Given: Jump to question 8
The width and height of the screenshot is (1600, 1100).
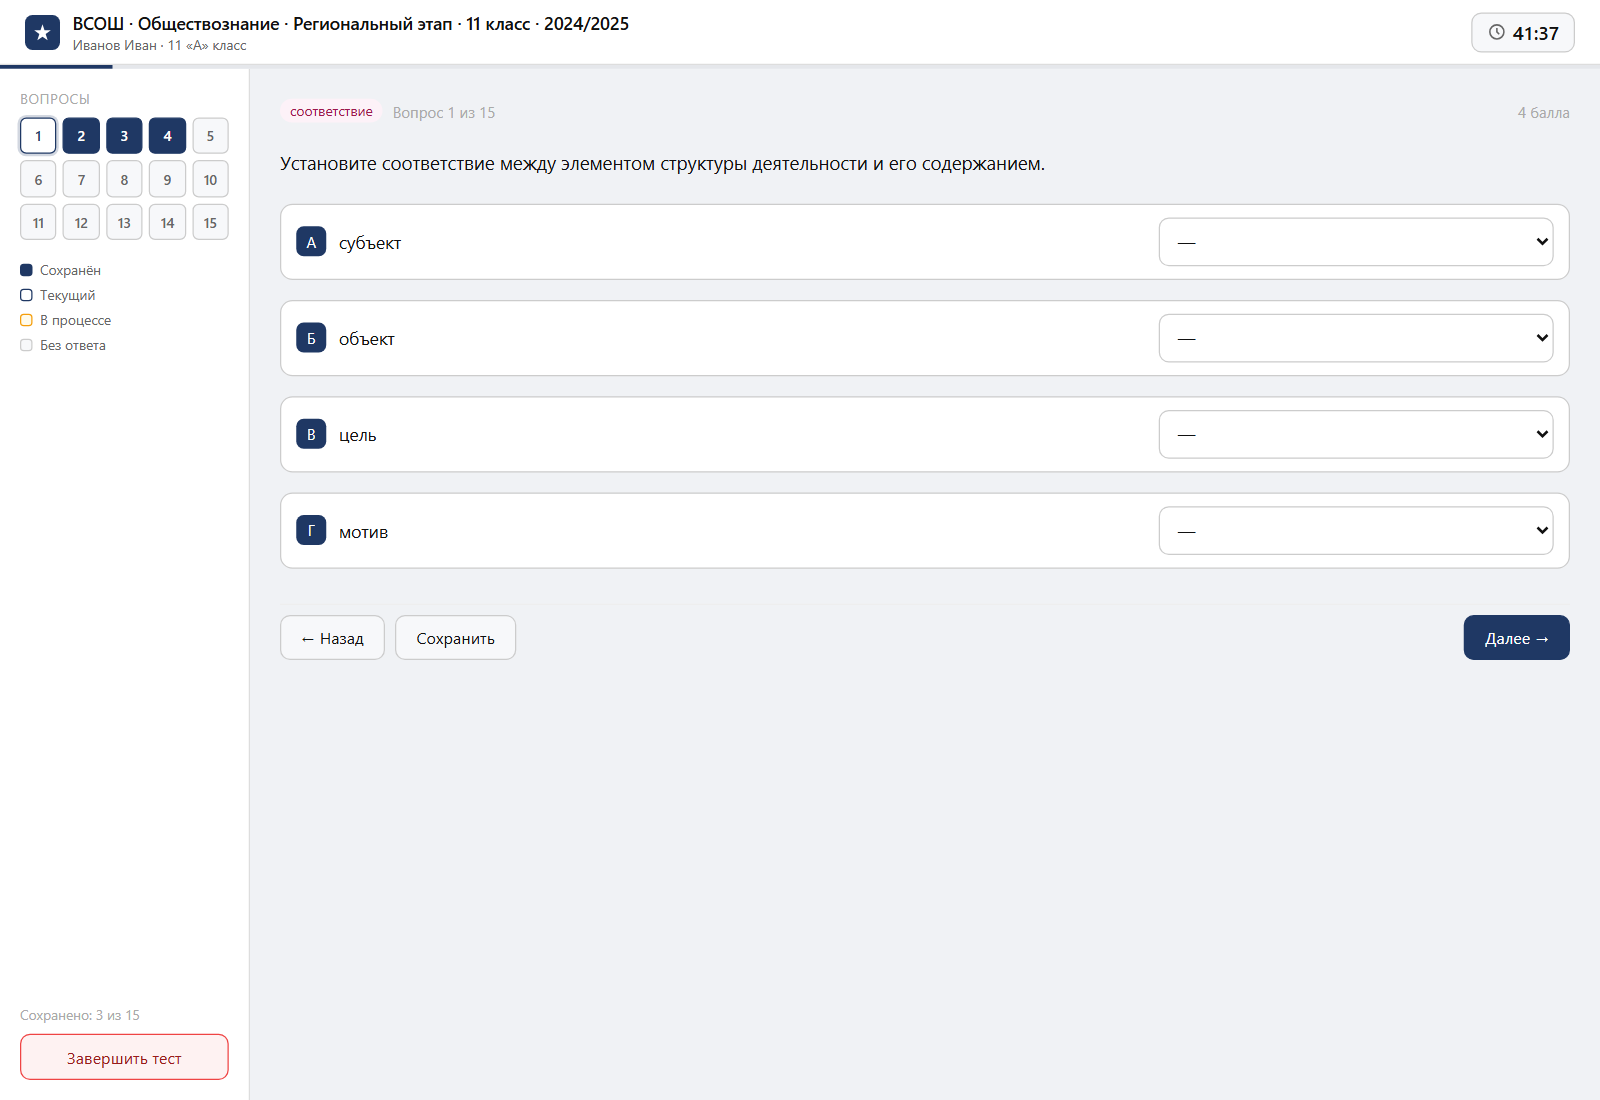Looking at the screenshot, I should coord(124,180).
